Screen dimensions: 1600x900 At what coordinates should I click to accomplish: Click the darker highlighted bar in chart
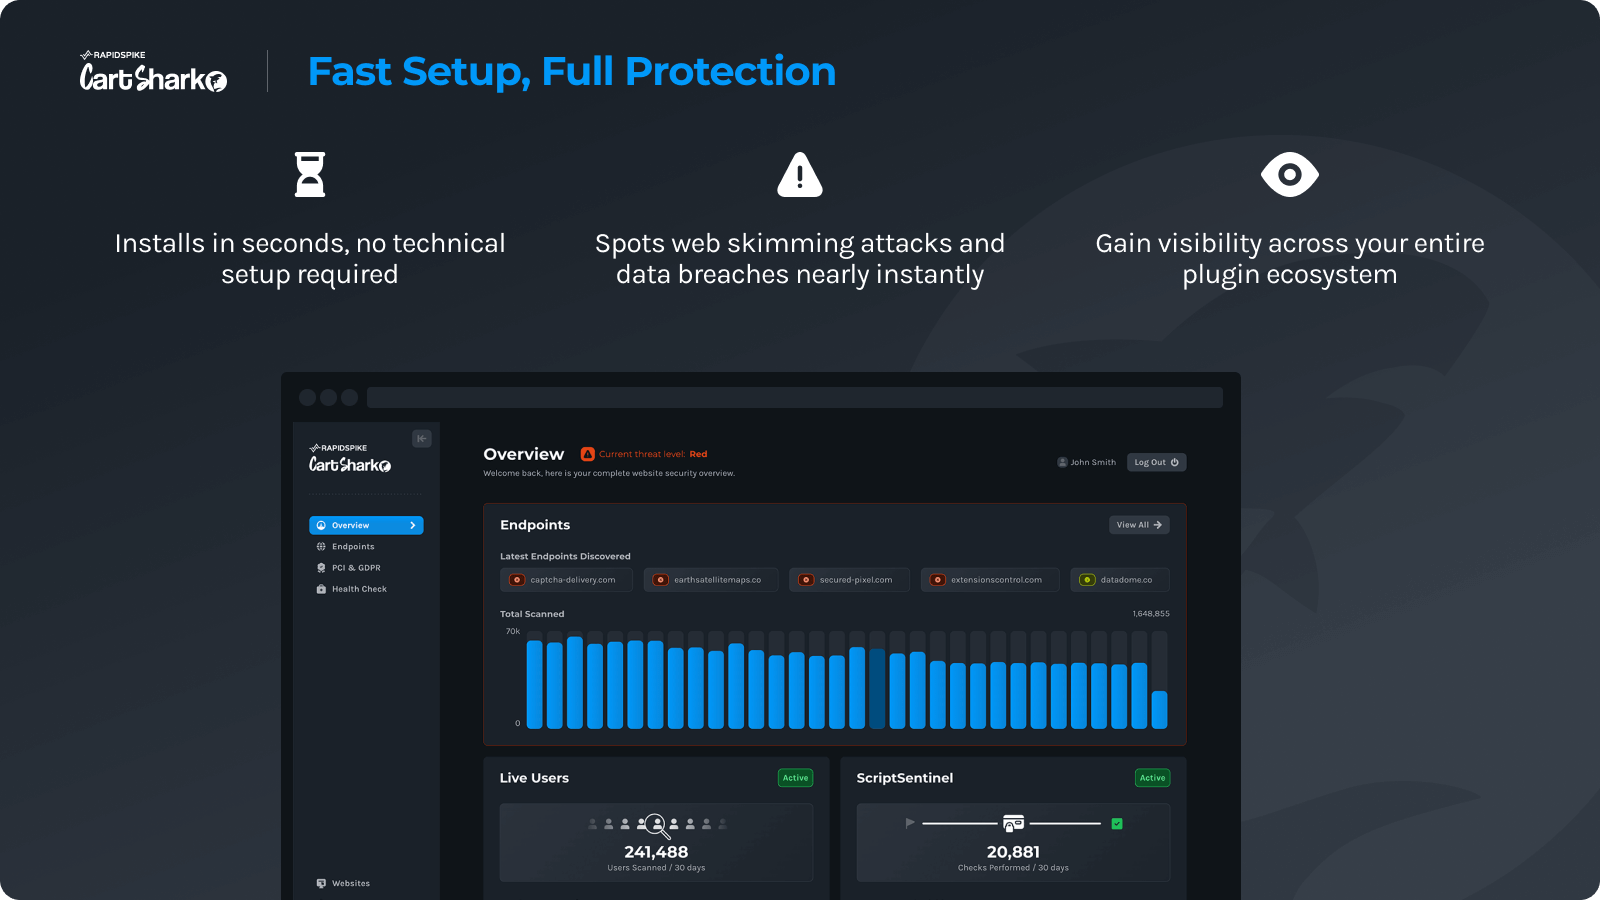coord(877,688)
